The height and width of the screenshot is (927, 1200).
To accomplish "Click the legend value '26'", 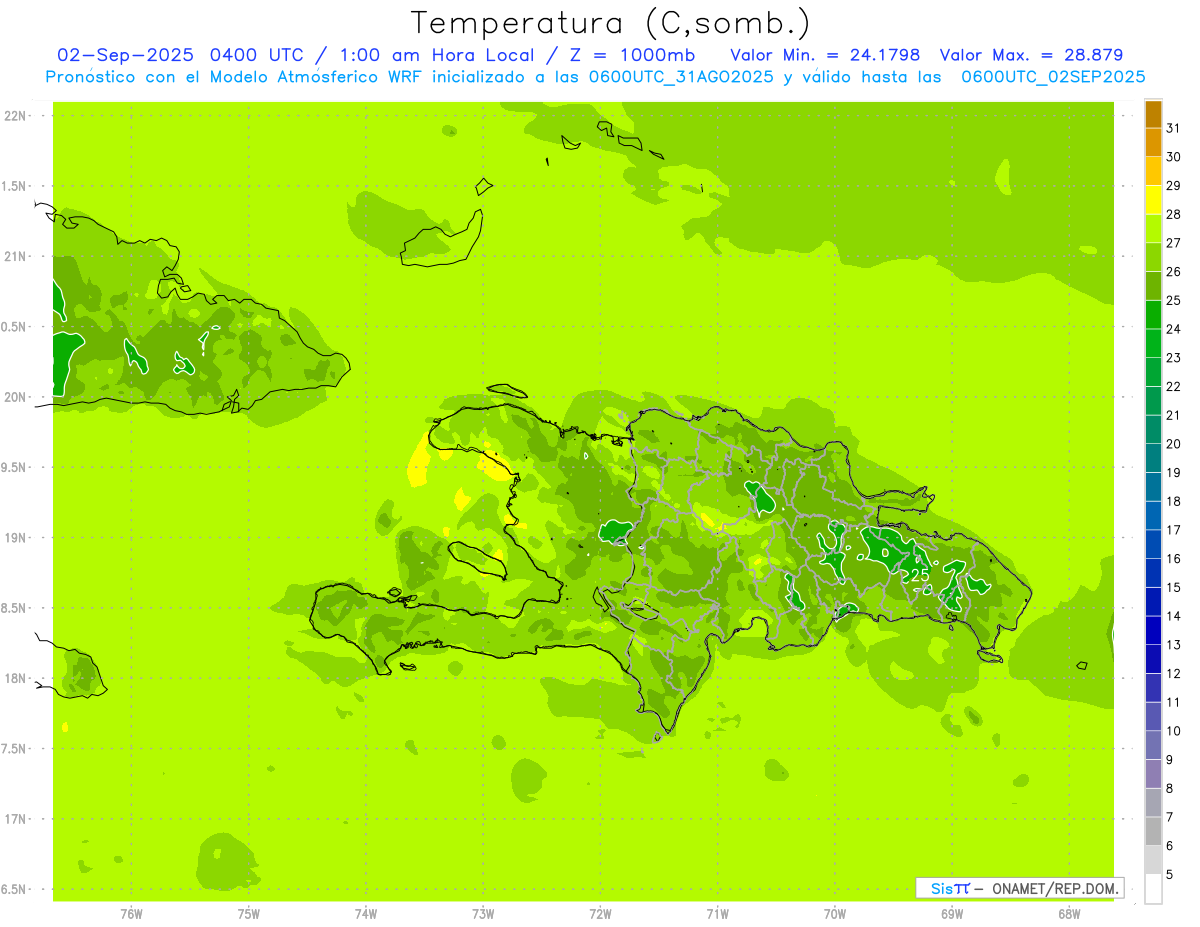I will pos(1174,271).
